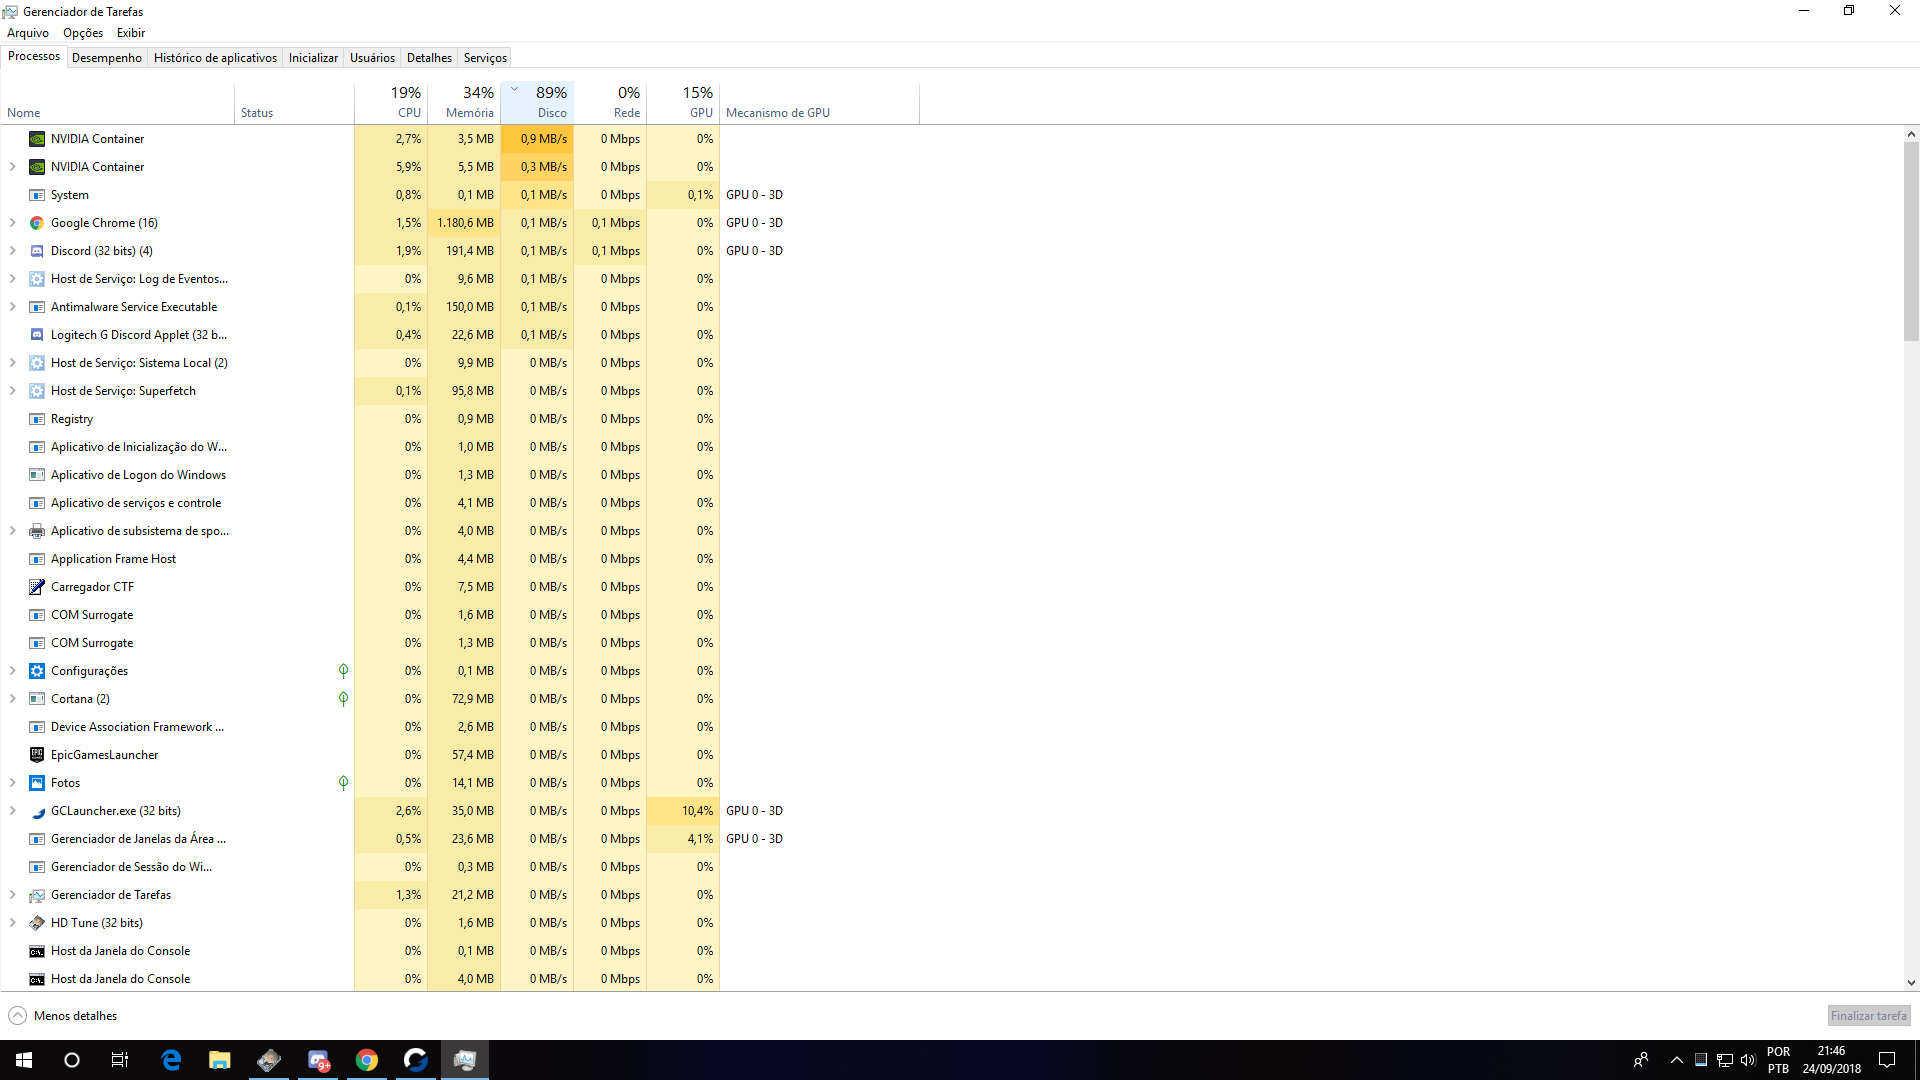The image size is (1920, 1080).
Task: Click the first NVIDIA Container process icon
Action: click(x=37, y=139)
